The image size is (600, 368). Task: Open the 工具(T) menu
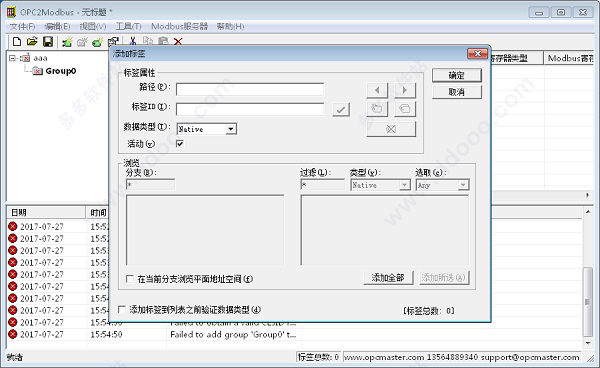point(129,26)
